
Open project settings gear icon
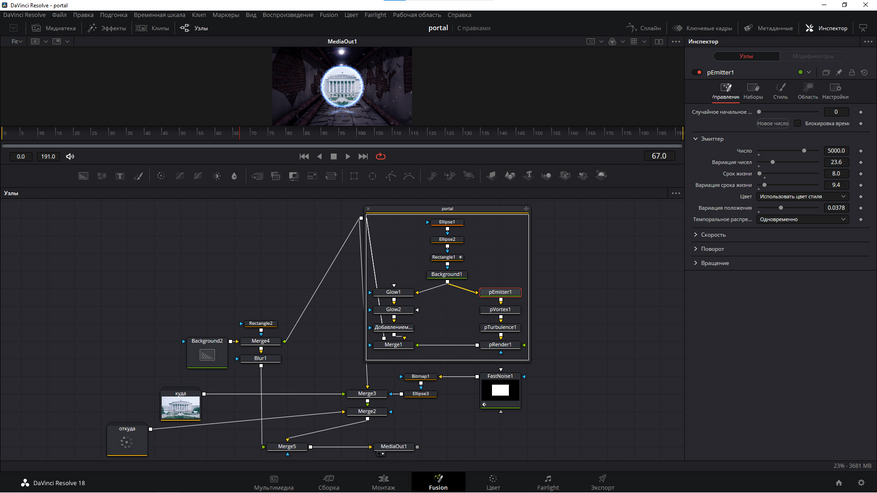pyautogui.click(x=861, y=482)
